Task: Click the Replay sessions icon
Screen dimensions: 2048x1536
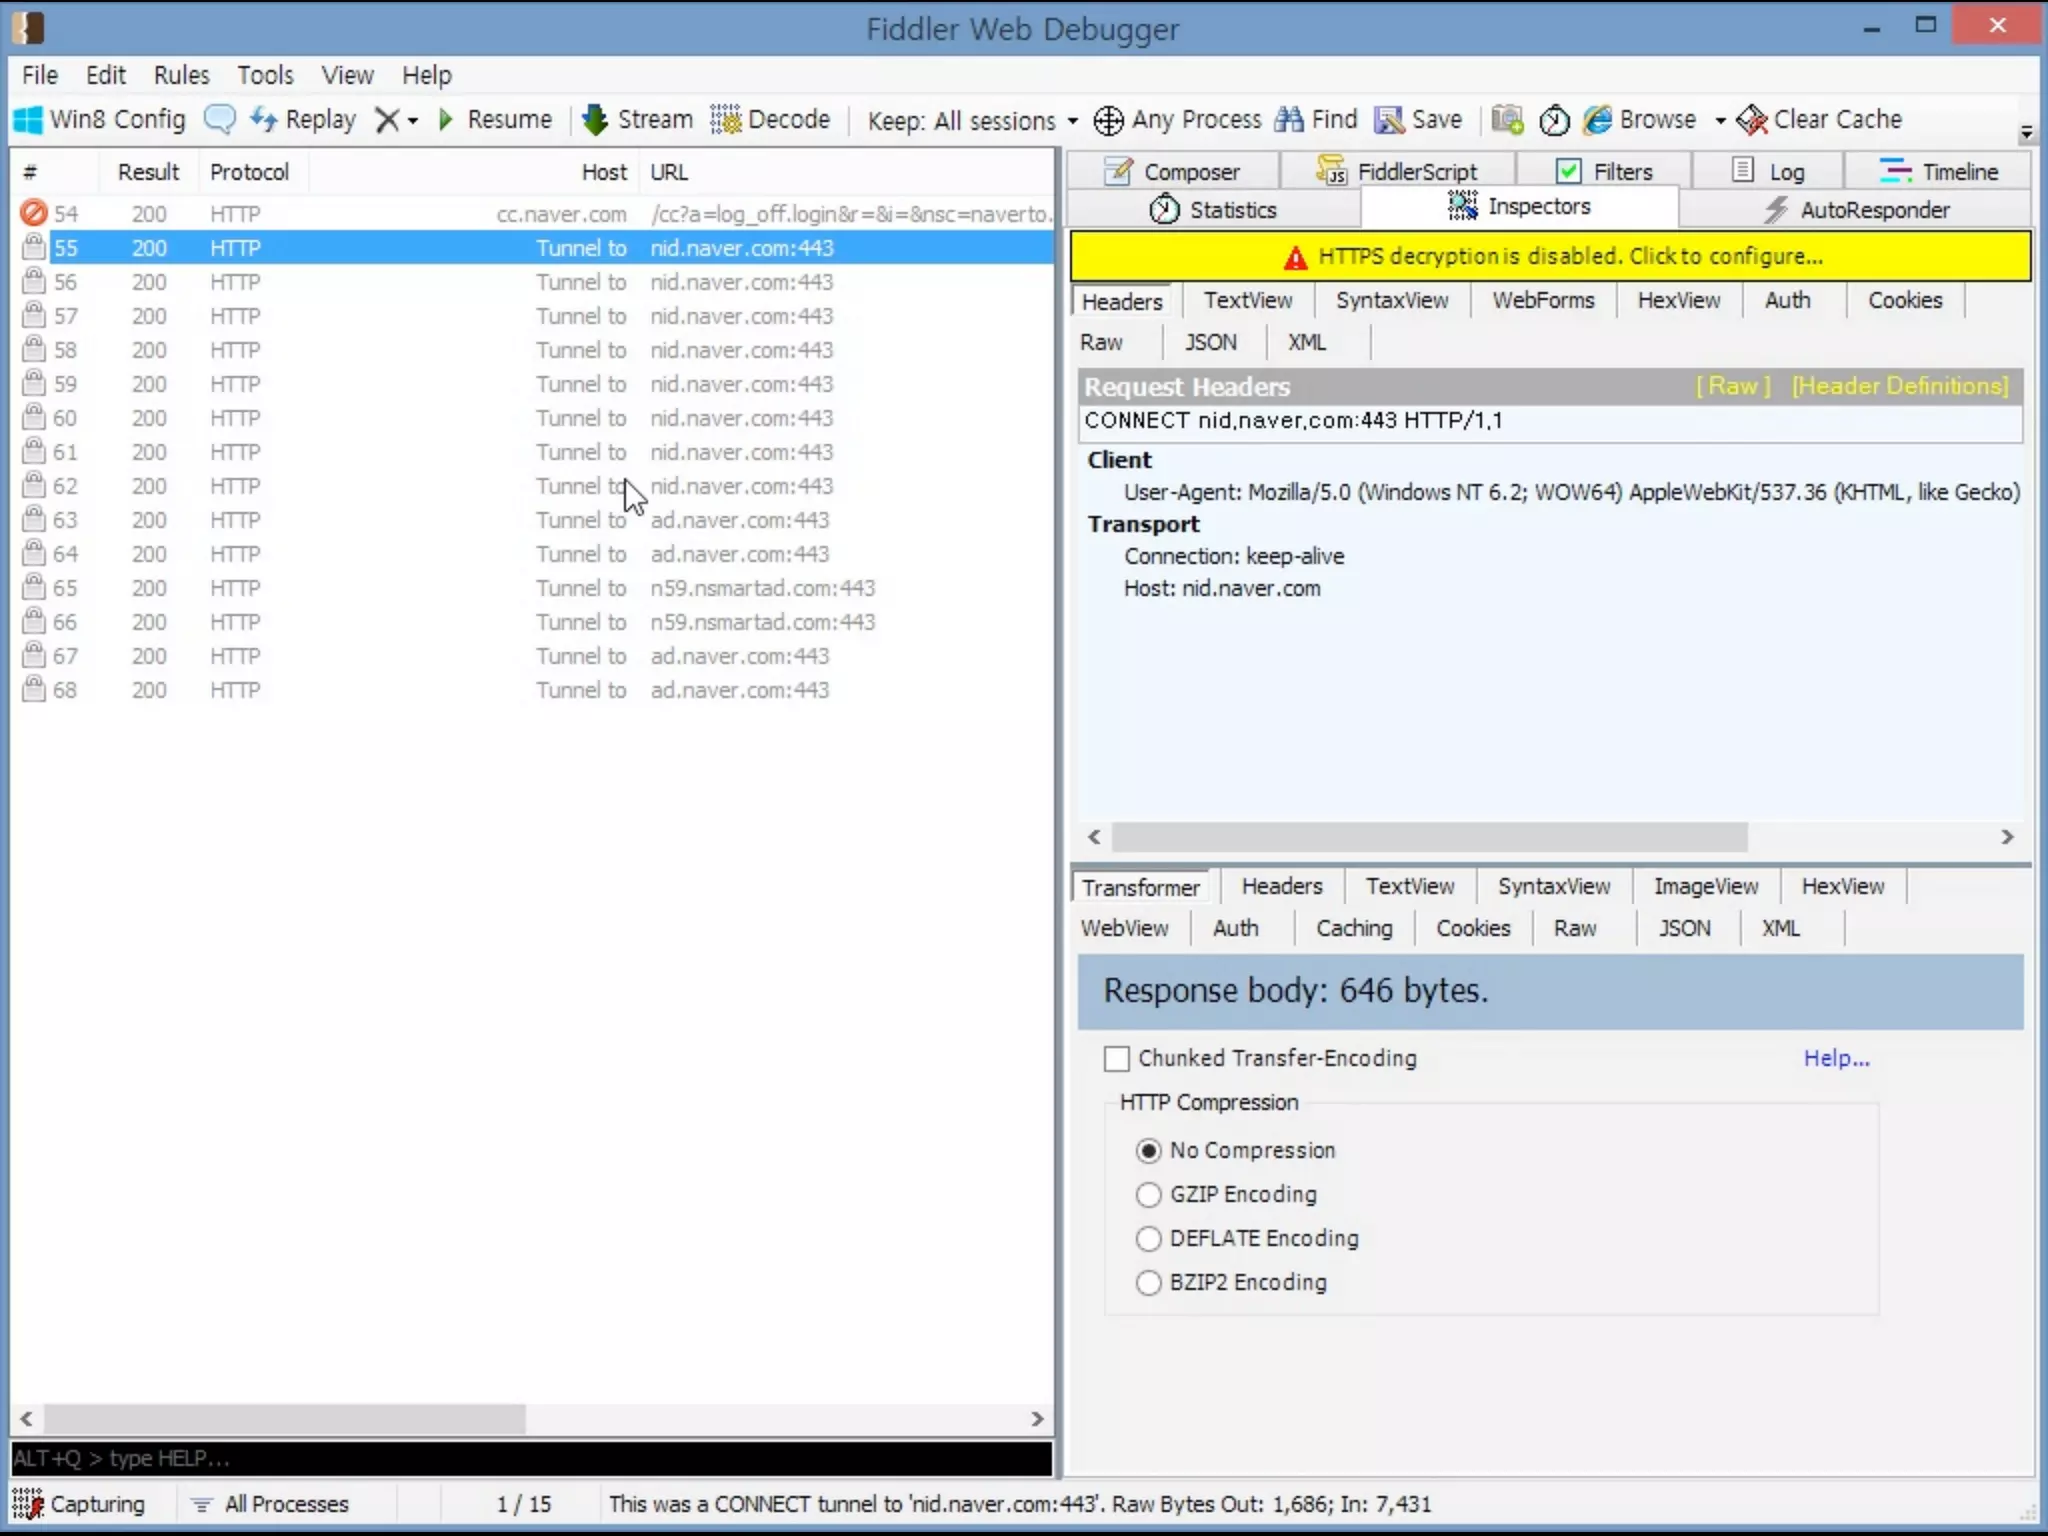Action: [264, 120]
